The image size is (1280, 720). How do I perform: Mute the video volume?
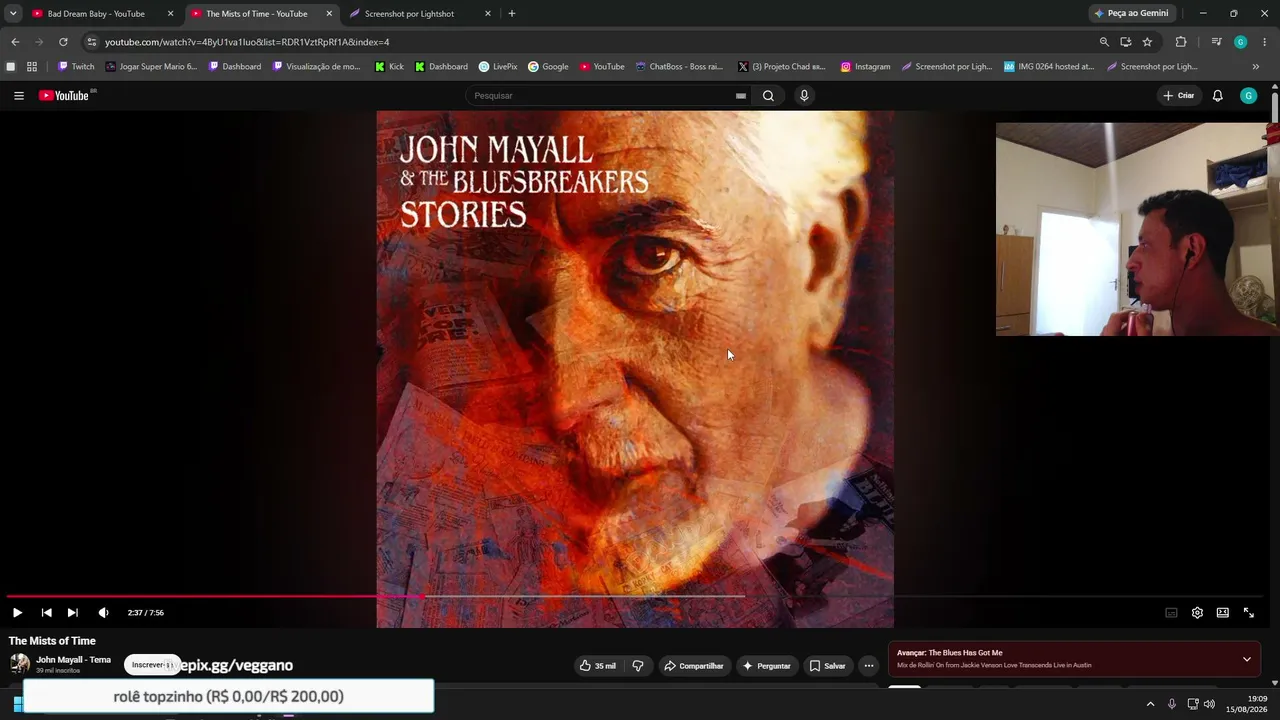click(x=103, y=613)
